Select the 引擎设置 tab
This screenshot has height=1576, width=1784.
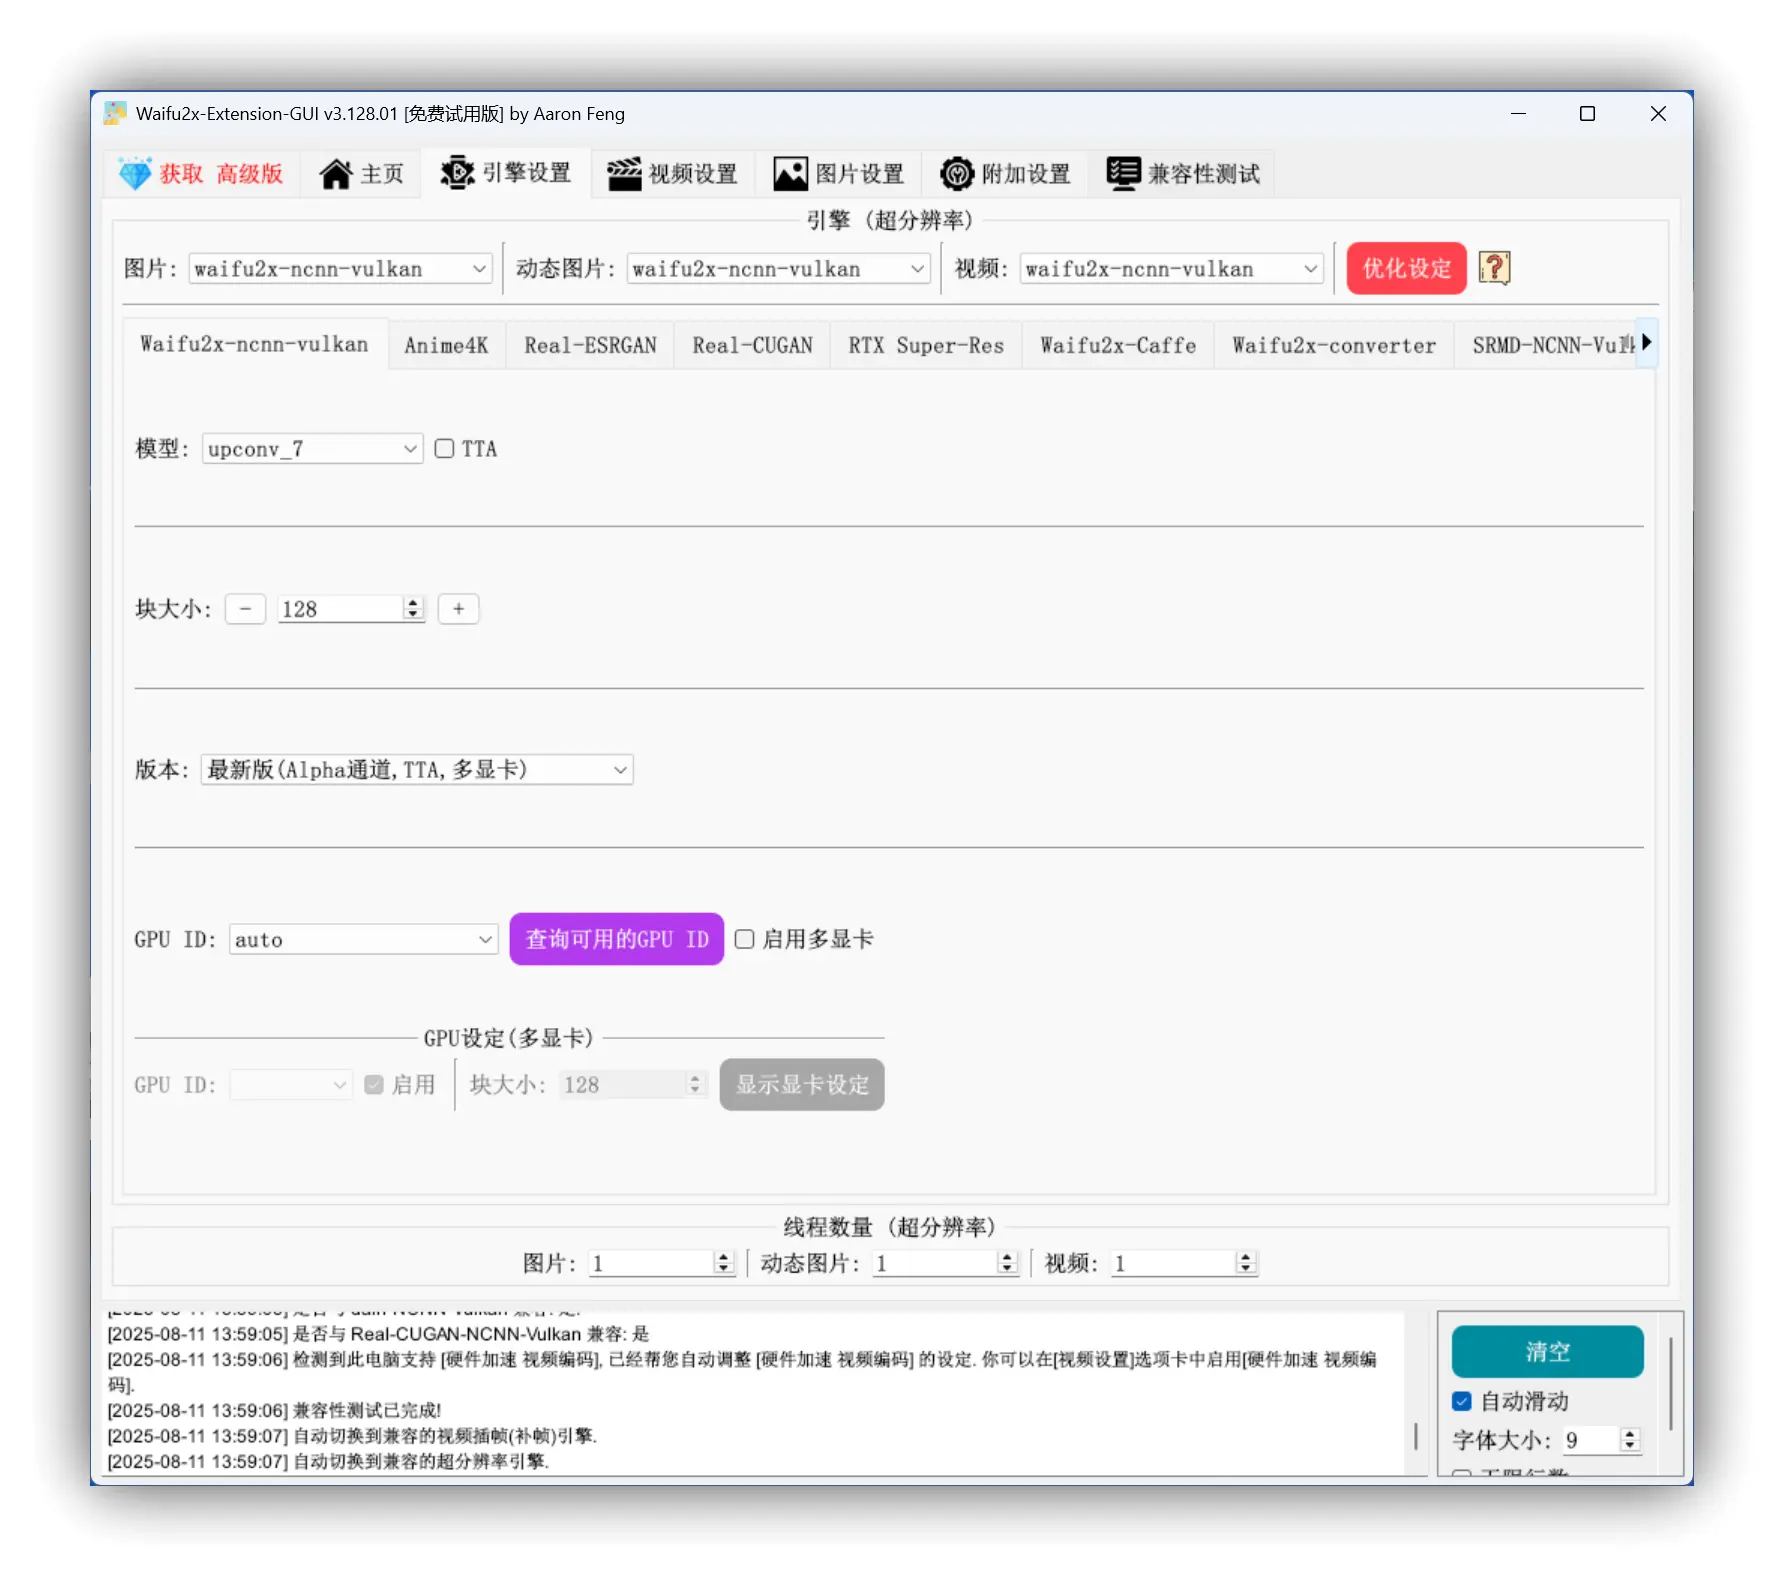click(x=506, y=173)
